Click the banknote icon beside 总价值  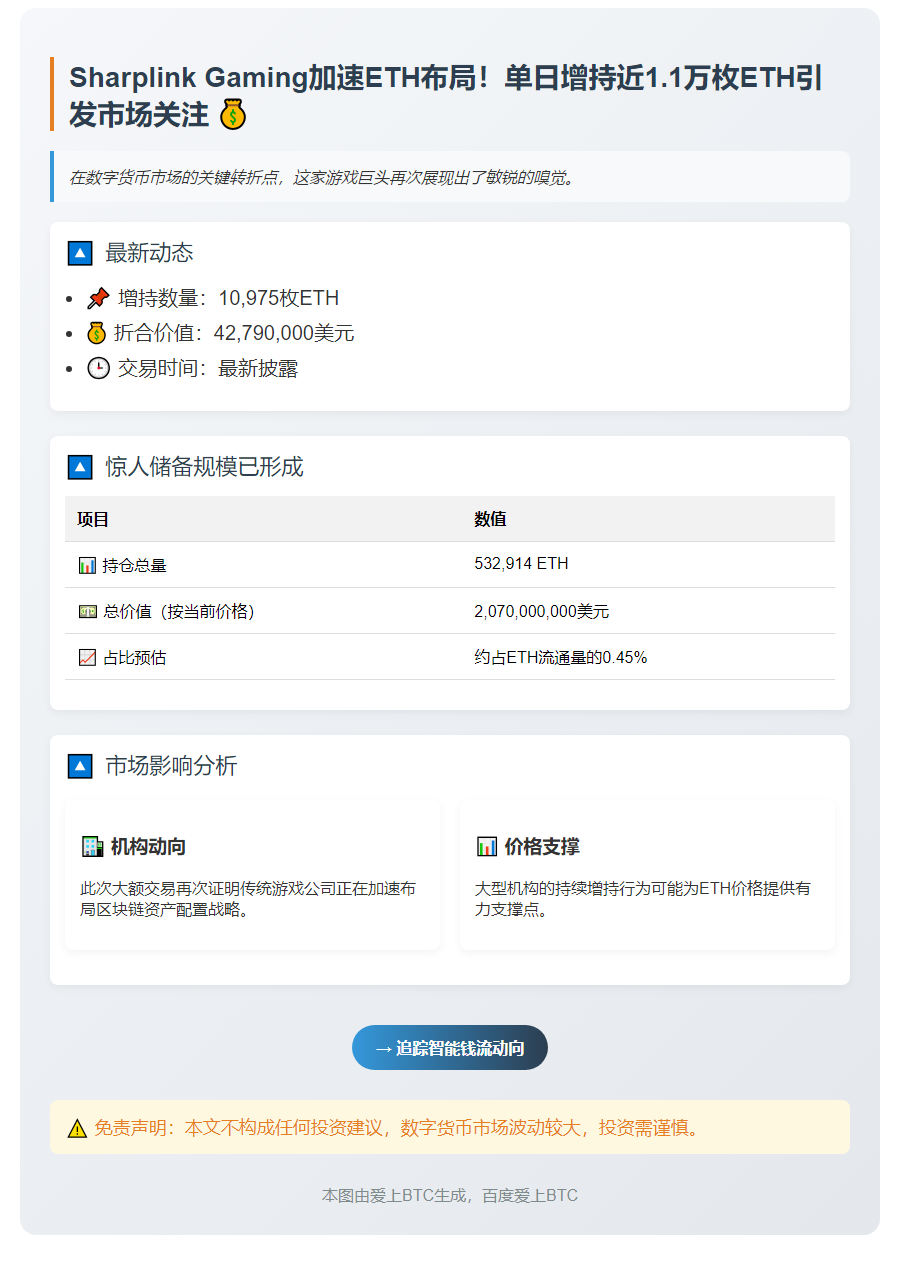pos(87,611)
